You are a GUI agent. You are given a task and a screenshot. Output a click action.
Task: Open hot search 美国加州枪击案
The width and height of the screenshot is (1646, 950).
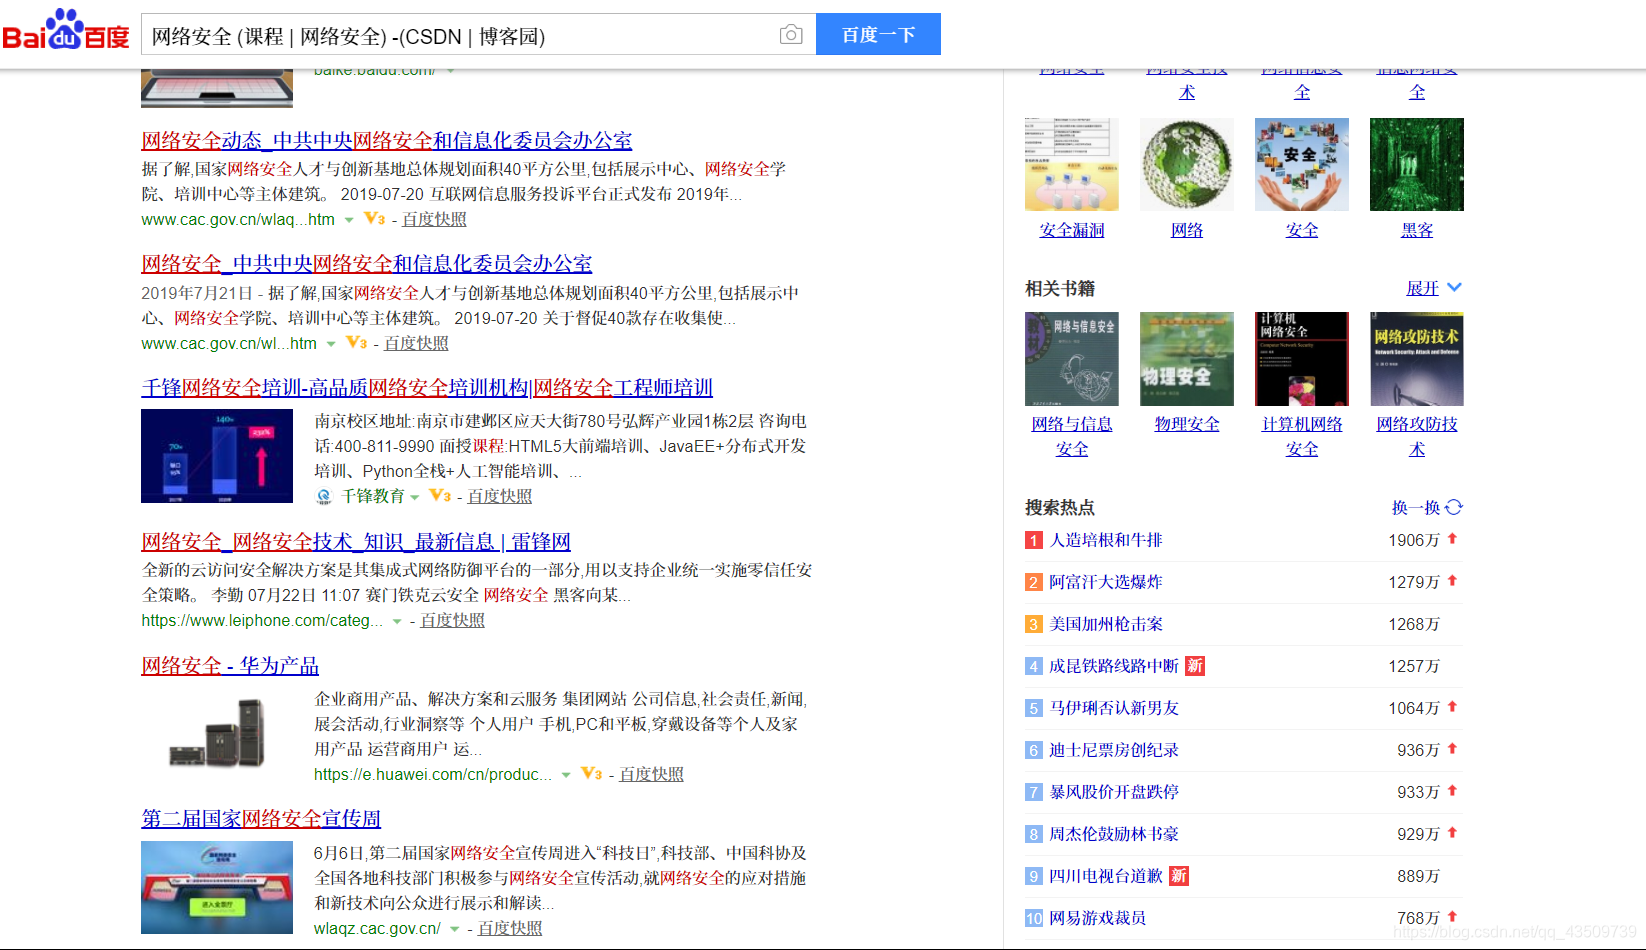point(1106,624)
